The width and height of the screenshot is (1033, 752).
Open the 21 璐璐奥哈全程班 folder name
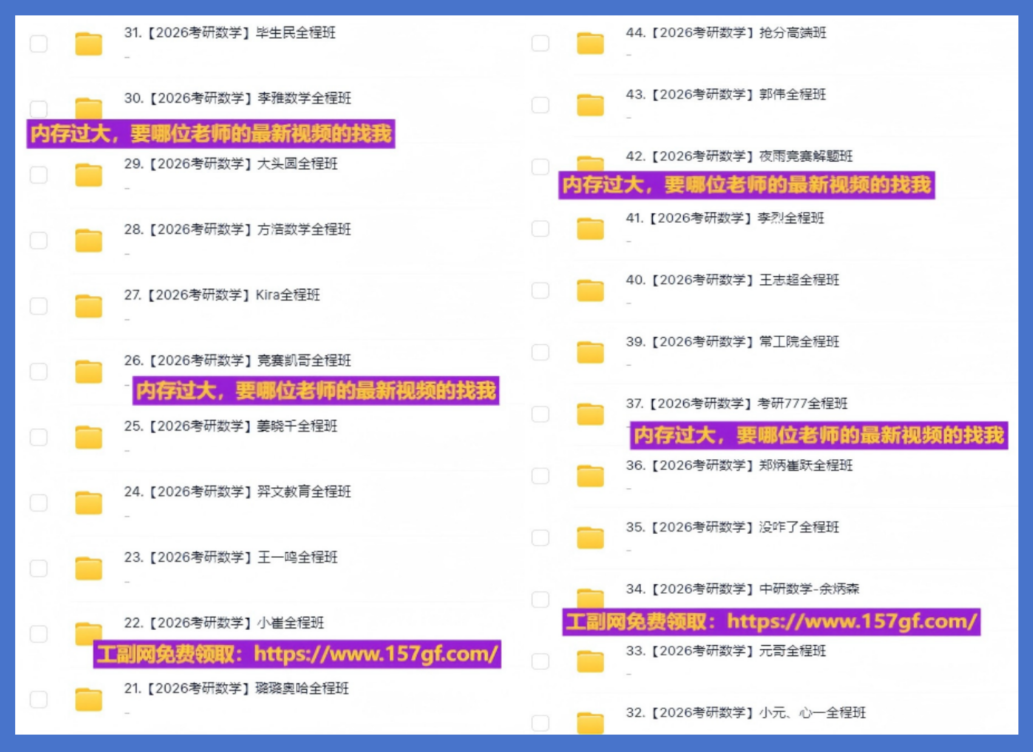point(236,688)
